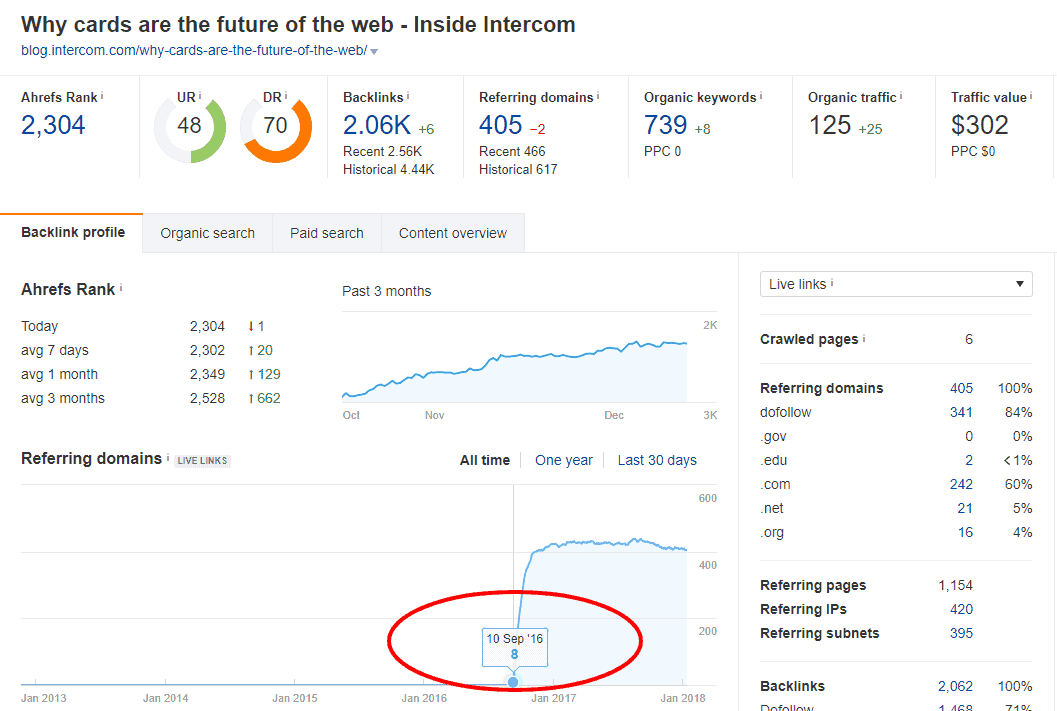Image resolution: width=1057 pixels, height=711 pixels.
Task: Click the 405 Referring domains link in sidebar
Action: (x=961, y=388)
